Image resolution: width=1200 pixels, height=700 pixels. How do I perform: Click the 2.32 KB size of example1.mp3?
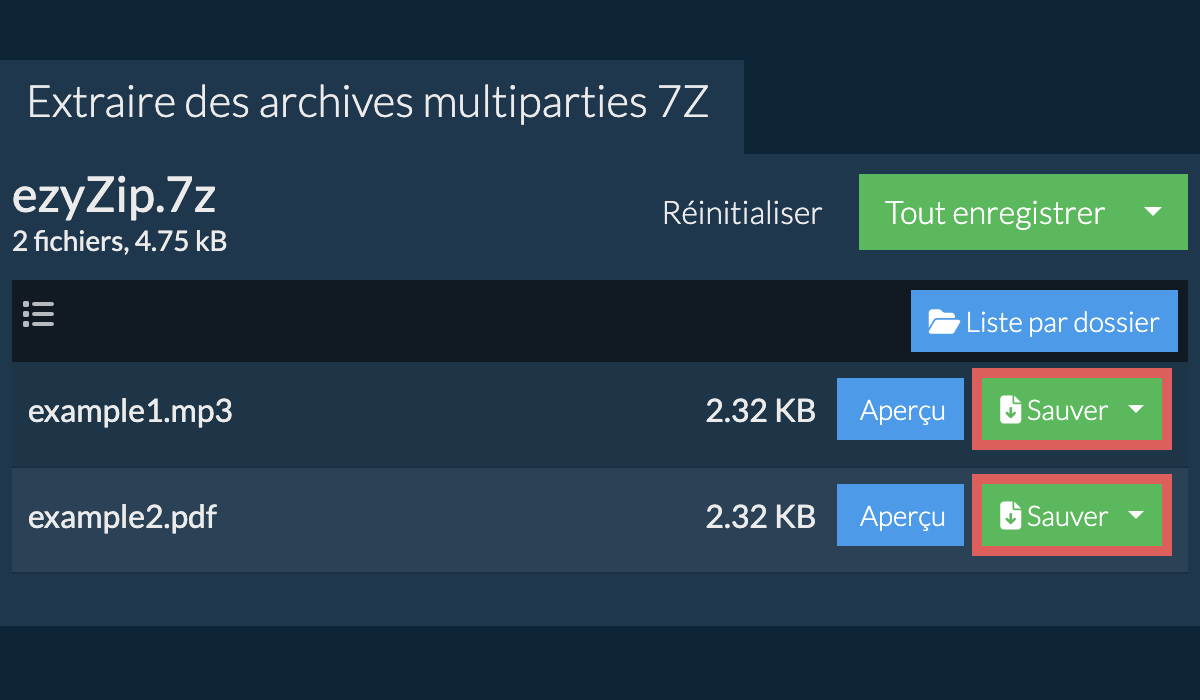click(x=760, y=411)
